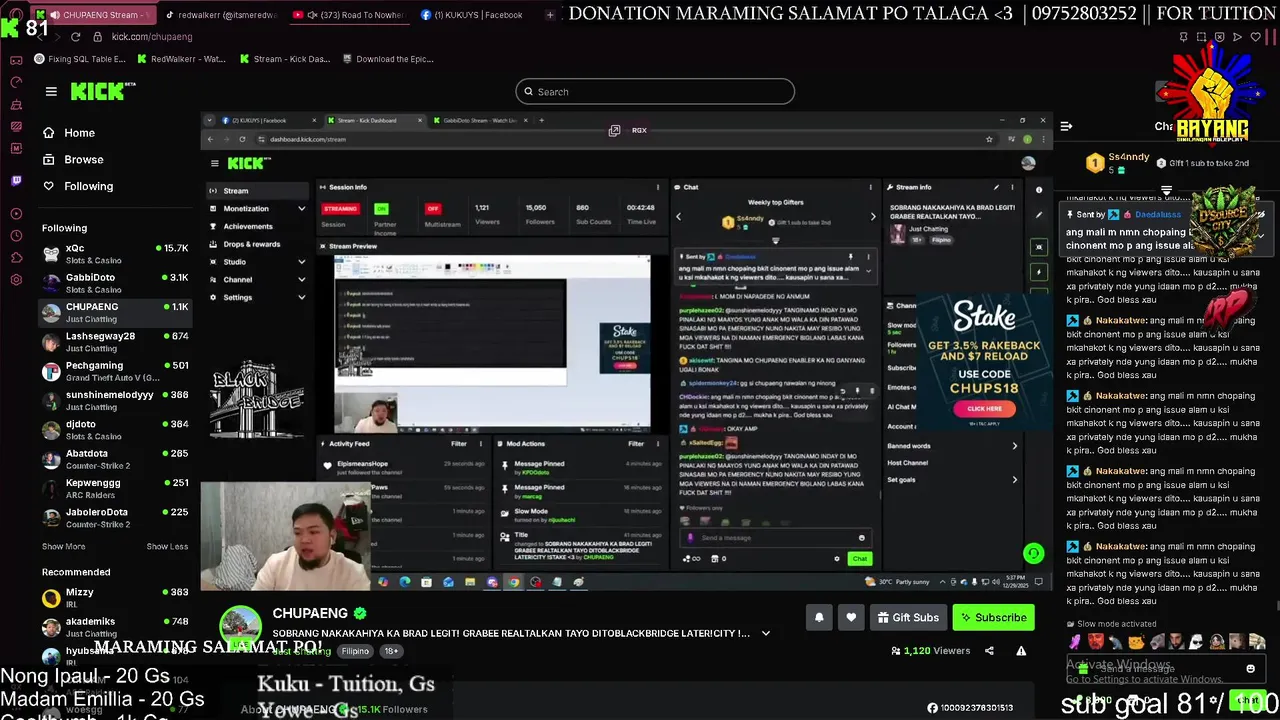Screen dimensions: 1280x720
Task: Expand Banned words in dashboard panel
Action: [953, 446]
